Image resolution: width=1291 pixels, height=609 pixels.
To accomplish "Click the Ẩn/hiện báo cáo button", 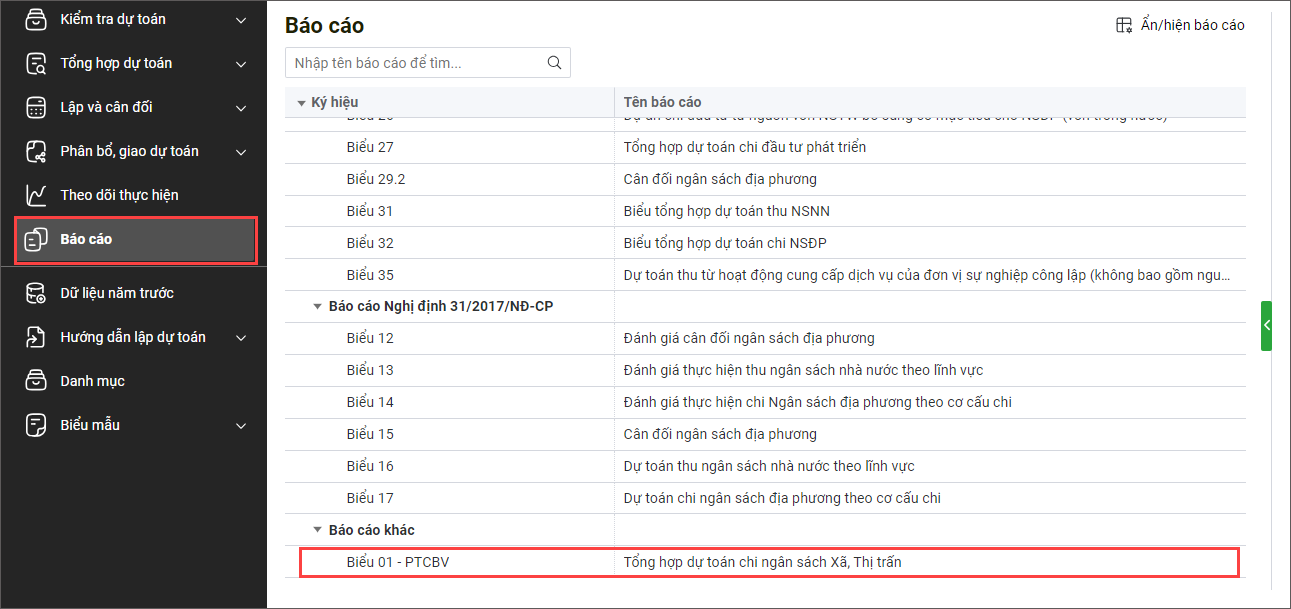I will (1180, 25).
